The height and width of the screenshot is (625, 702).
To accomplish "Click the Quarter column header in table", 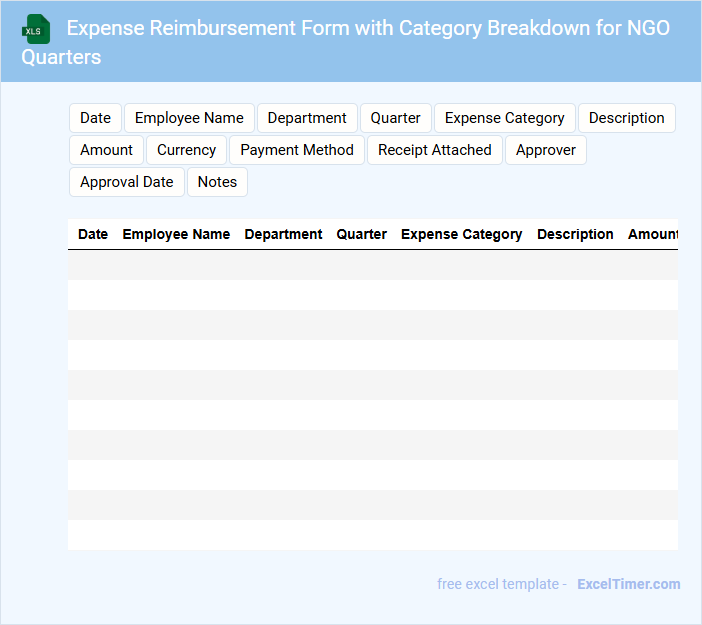I will click(x=361, y=234).
